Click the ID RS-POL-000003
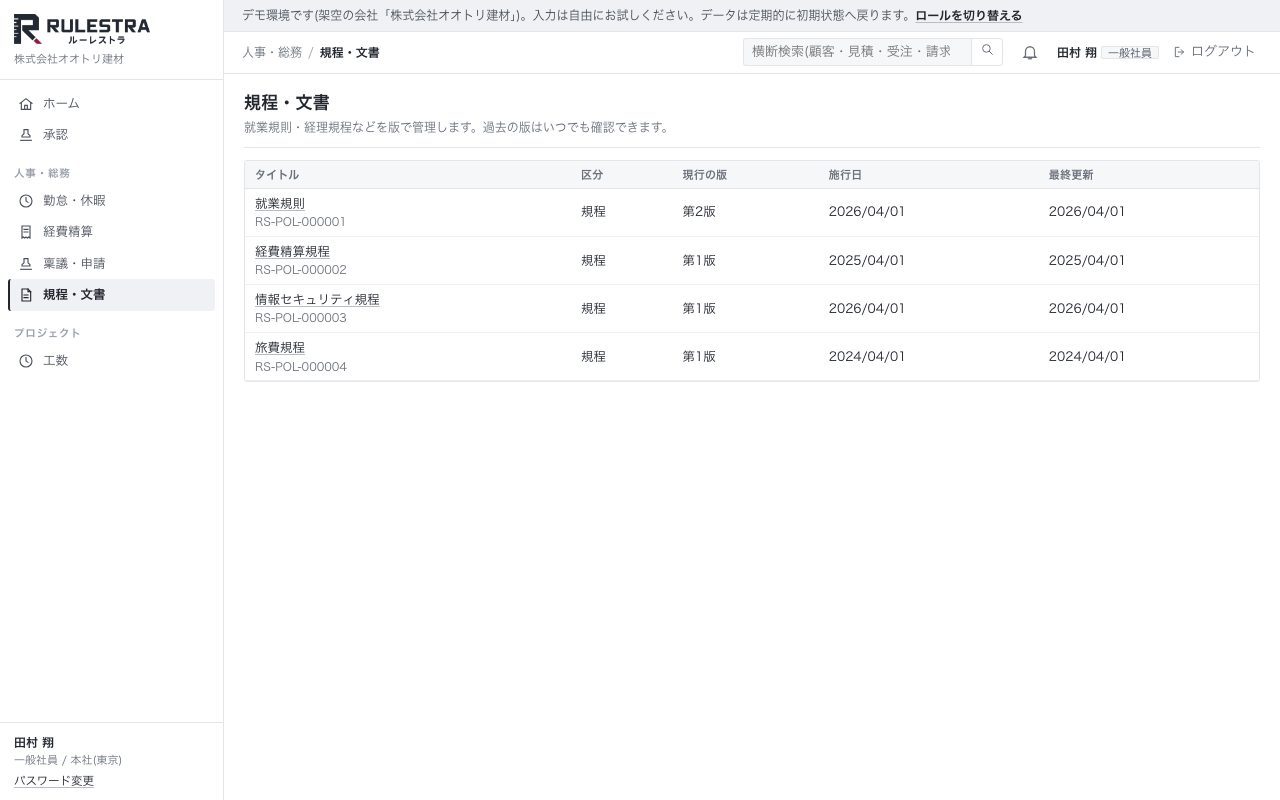This screenshot has height=800, width=1280. (x=301, y=318)
